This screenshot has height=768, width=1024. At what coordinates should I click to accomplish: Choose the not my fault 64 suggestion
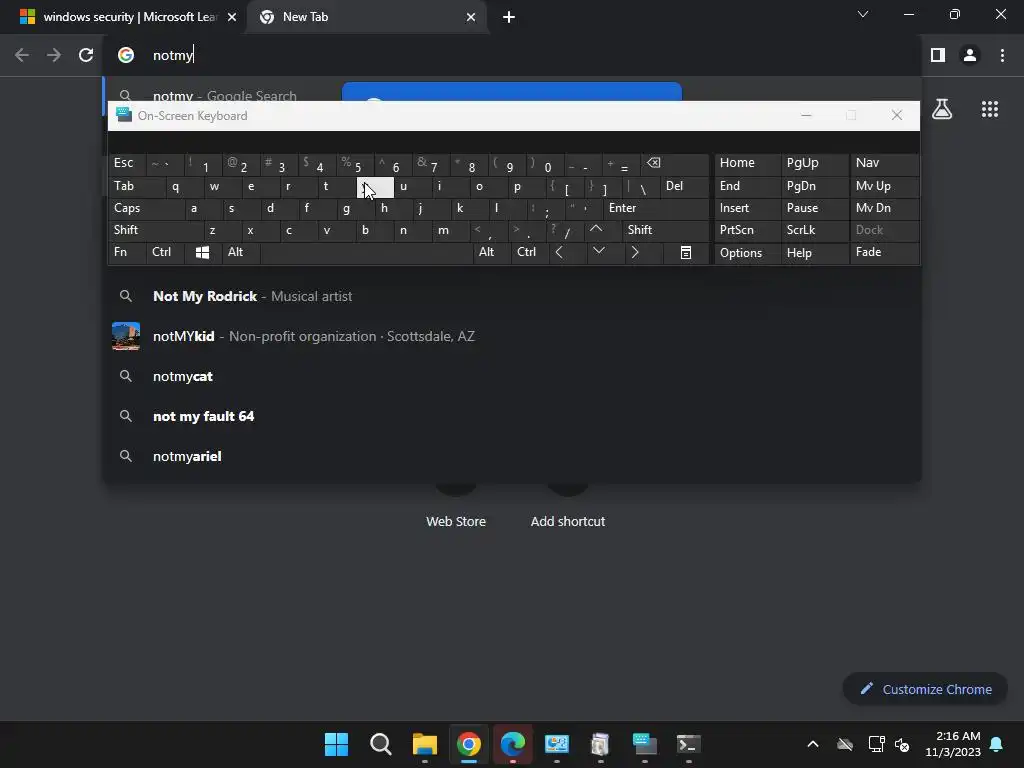click(512, 416)
